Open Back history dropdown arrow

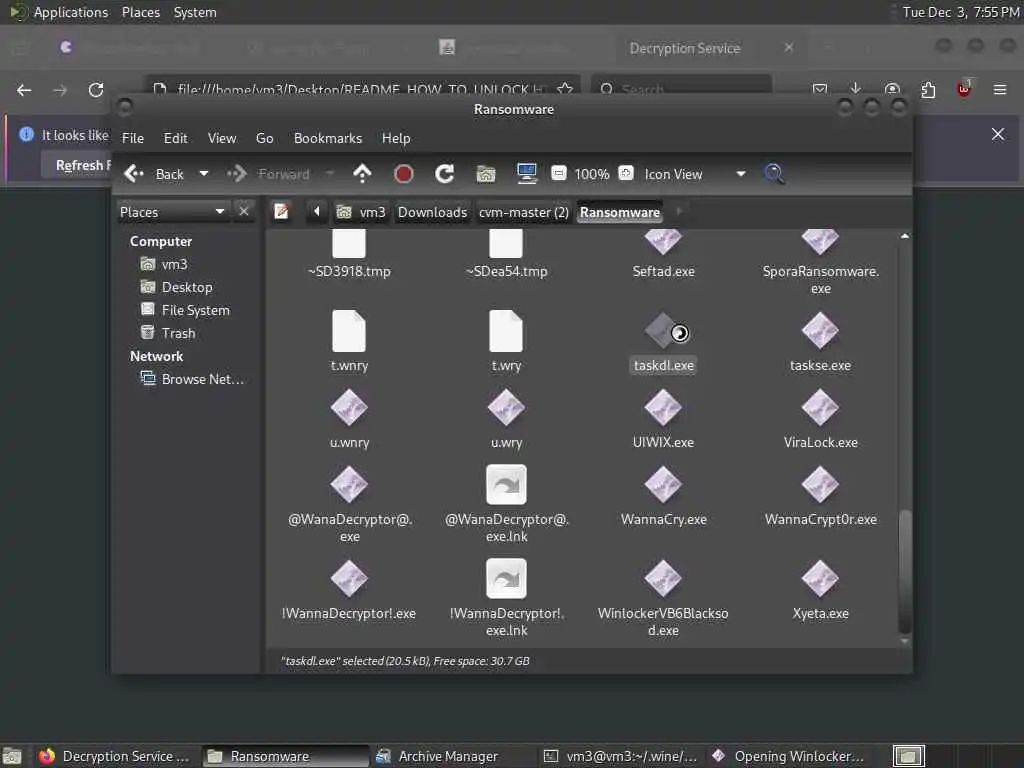(204, 174)
